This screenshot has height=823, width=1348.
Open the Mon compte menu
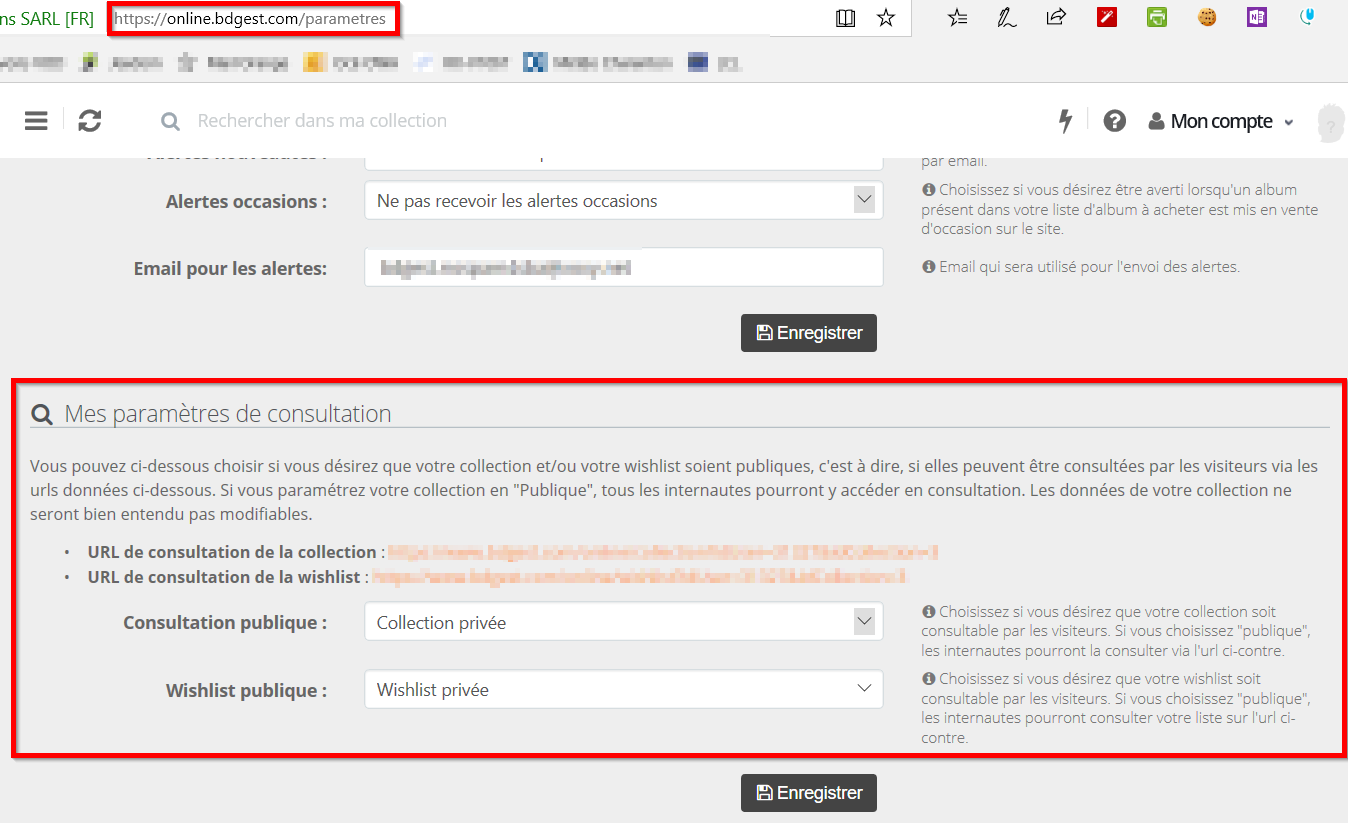point(1221,121)
